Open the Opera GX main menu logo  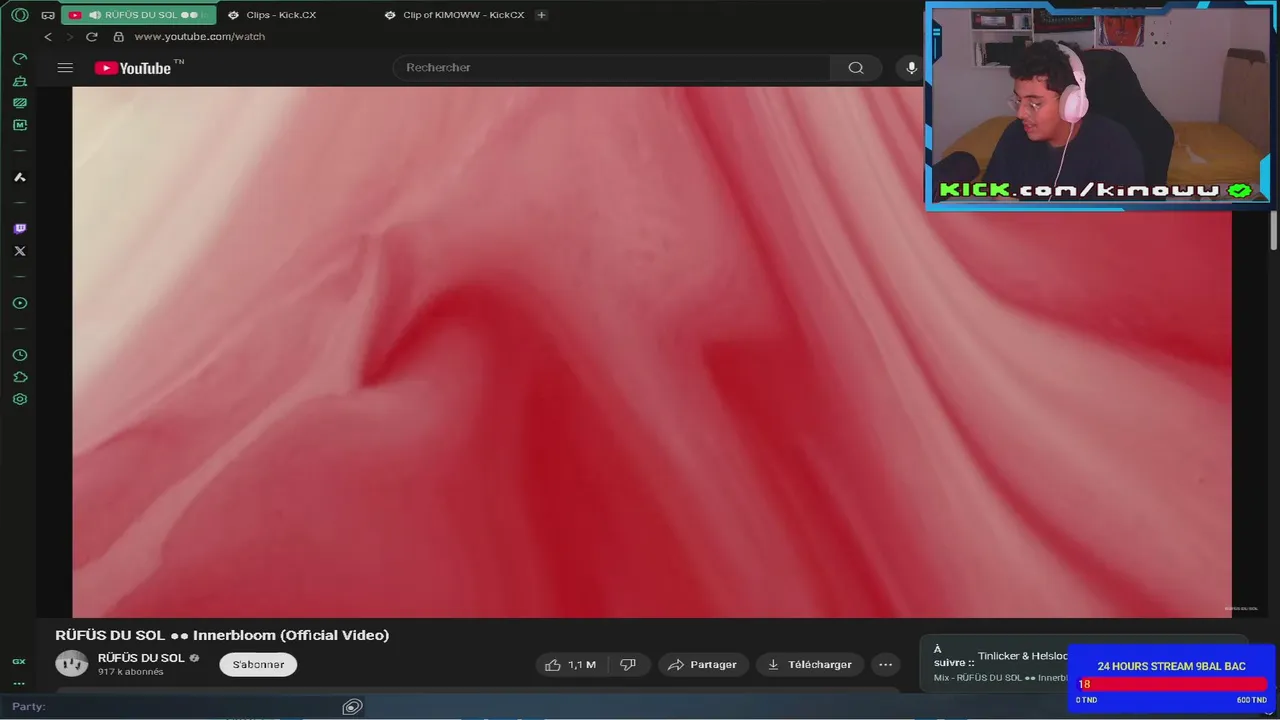tap(19, 15)
